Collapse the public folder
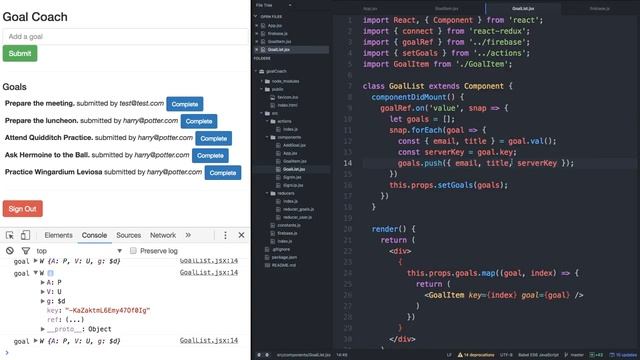 point(262,89)
